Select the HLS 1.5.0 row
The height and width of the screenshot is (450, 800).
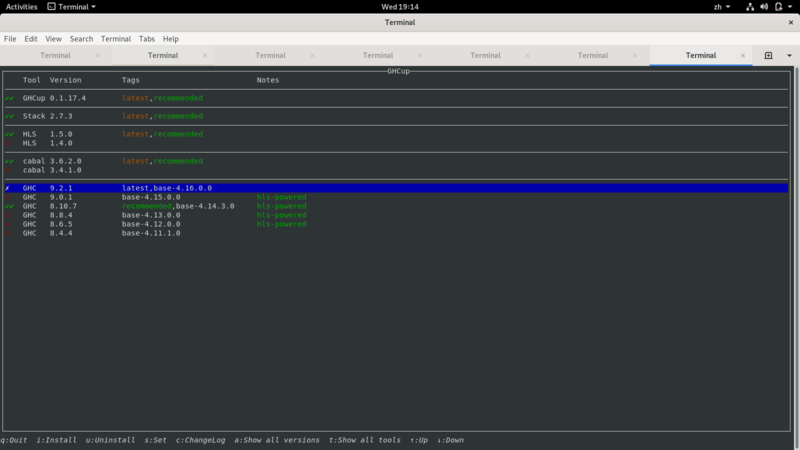click(396, 134)
